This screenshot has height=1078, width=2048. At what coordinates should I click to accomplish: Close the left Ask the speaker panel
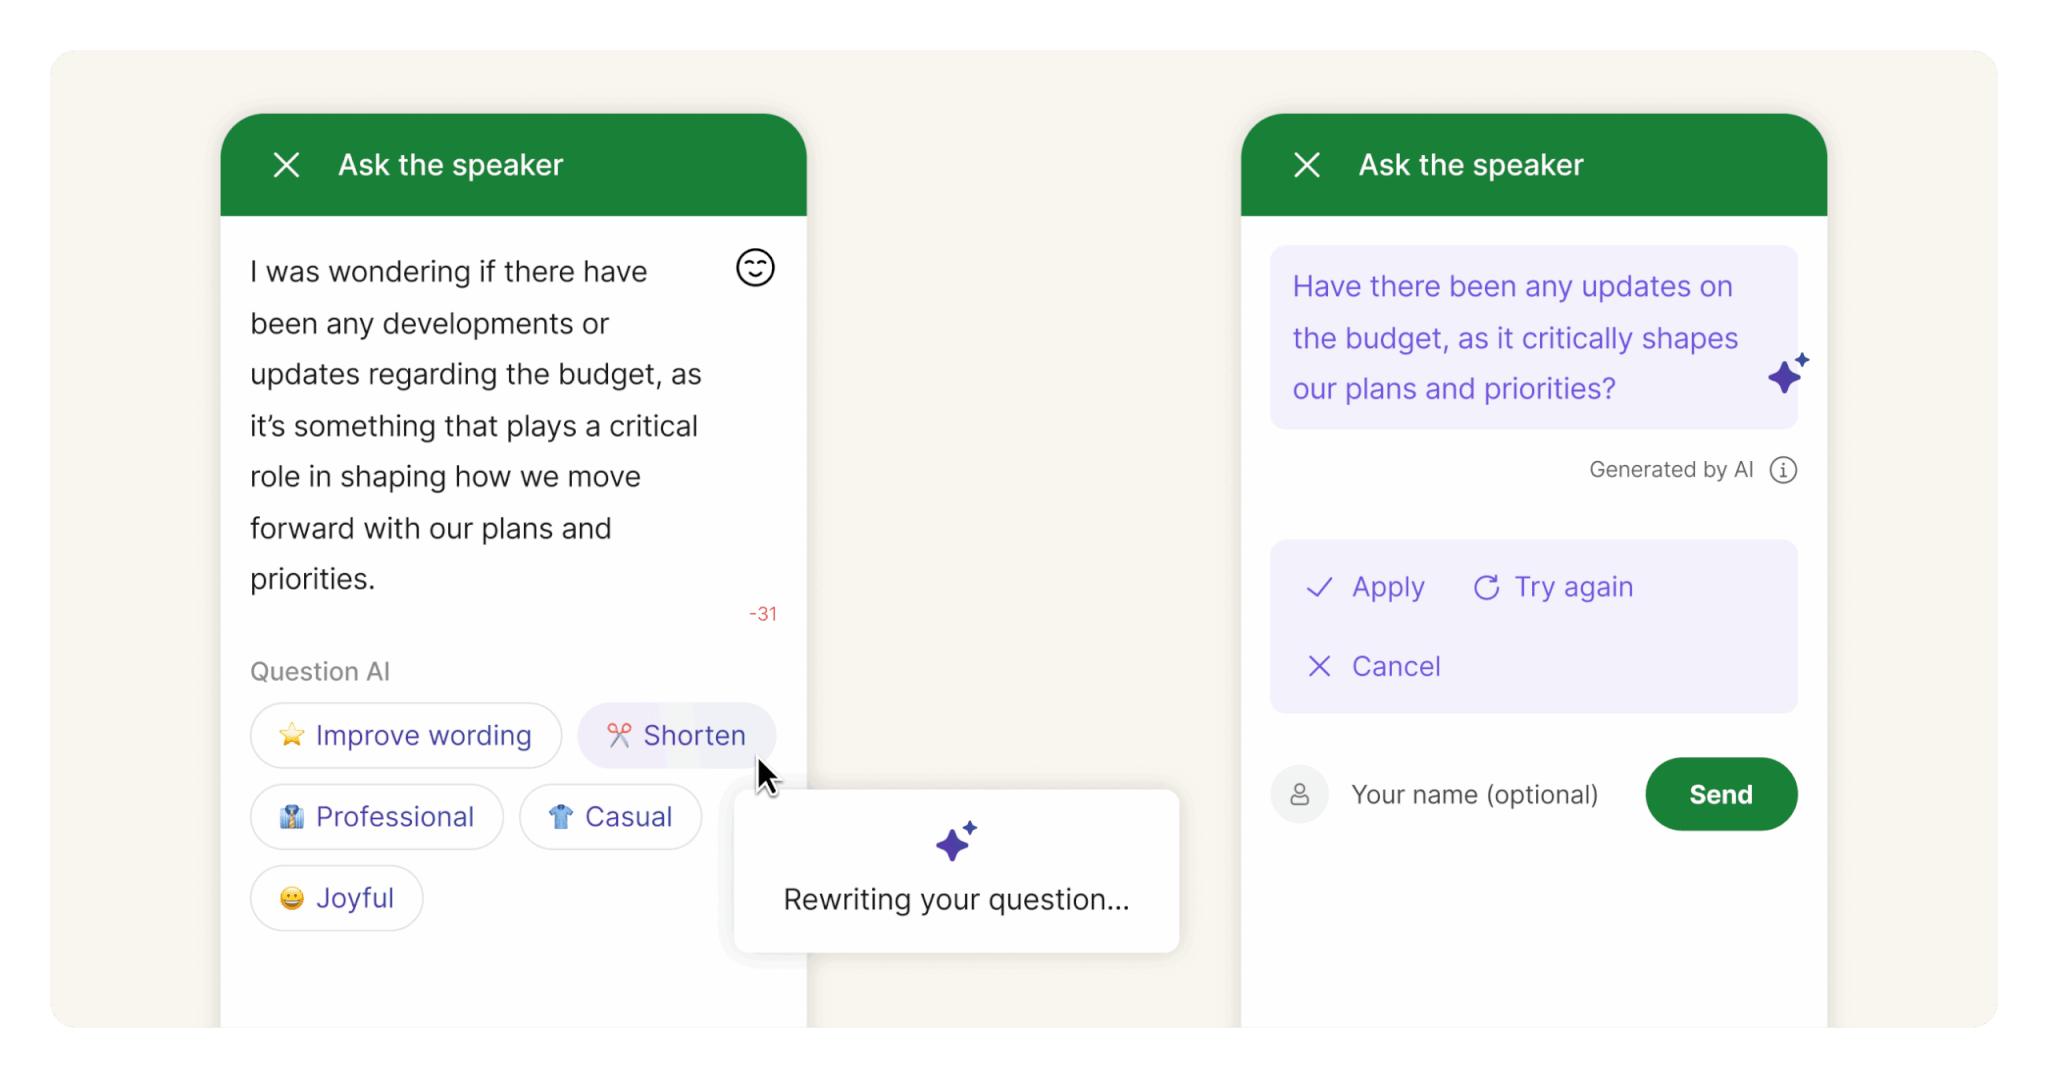tap(287, 165)
